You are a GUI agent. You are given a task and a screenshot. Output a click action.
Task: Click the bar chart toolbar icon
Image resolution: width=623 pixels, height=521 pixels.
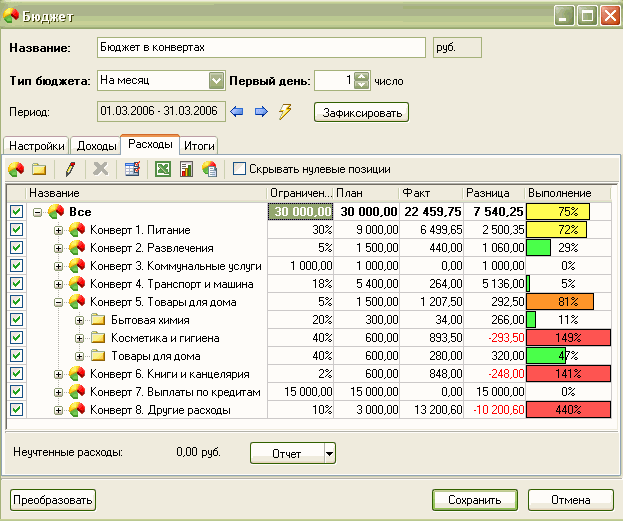(186, 169)
